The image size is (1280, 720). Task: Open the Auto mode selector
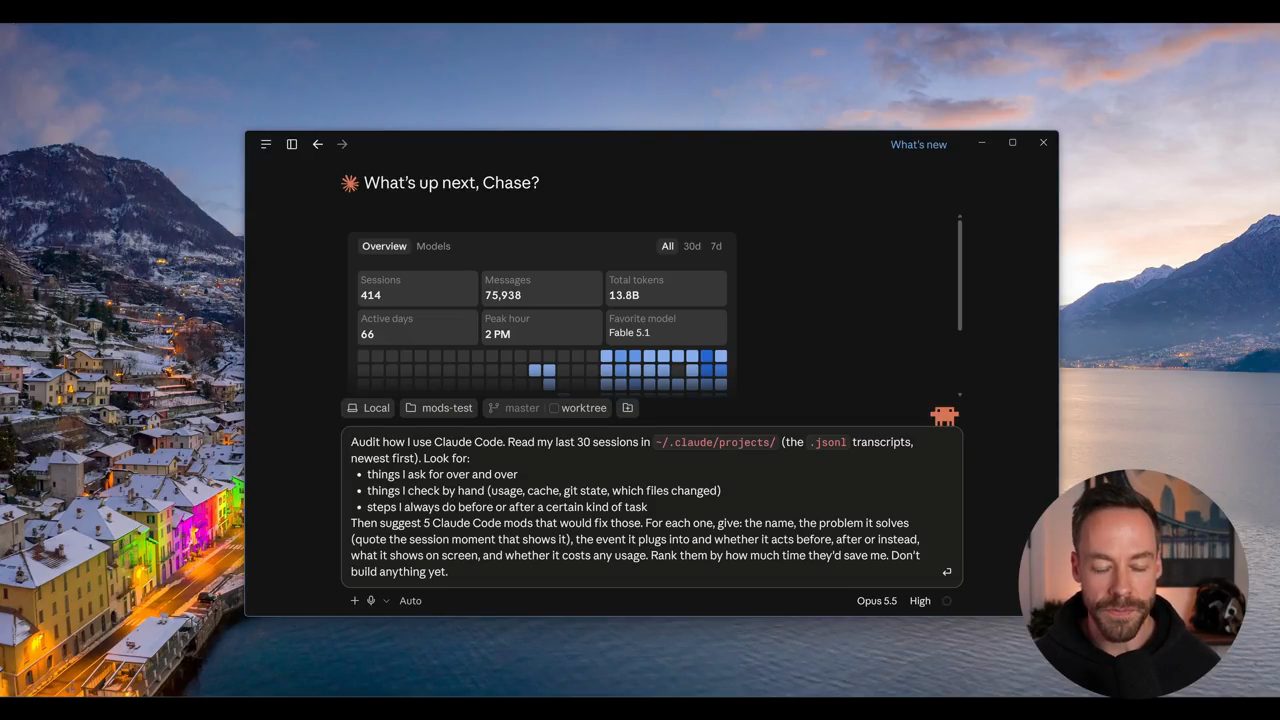pos(410,601)
